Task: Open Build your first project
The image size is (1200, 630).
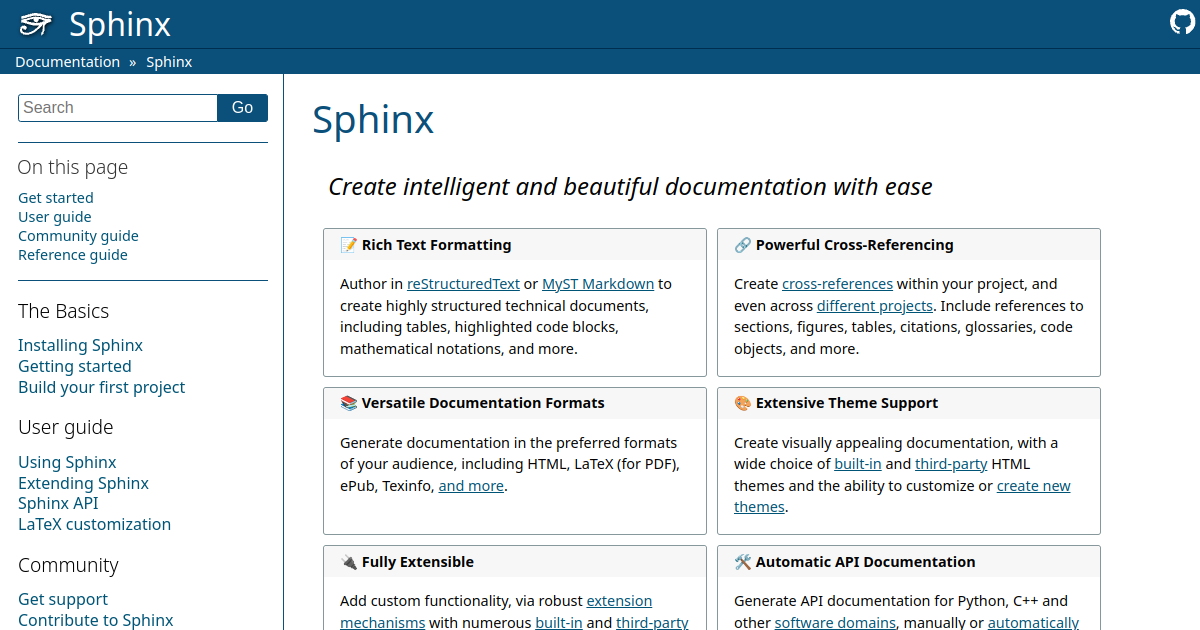Action: point(102,387)
